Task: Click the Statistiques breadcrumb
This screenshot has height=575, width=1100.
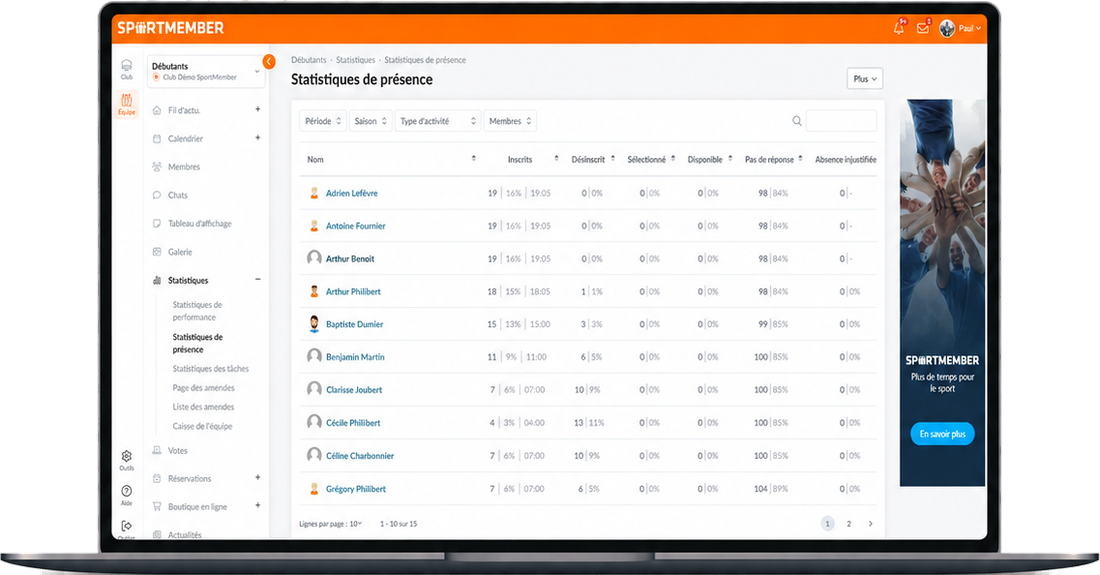Action: tap(355, 60)
